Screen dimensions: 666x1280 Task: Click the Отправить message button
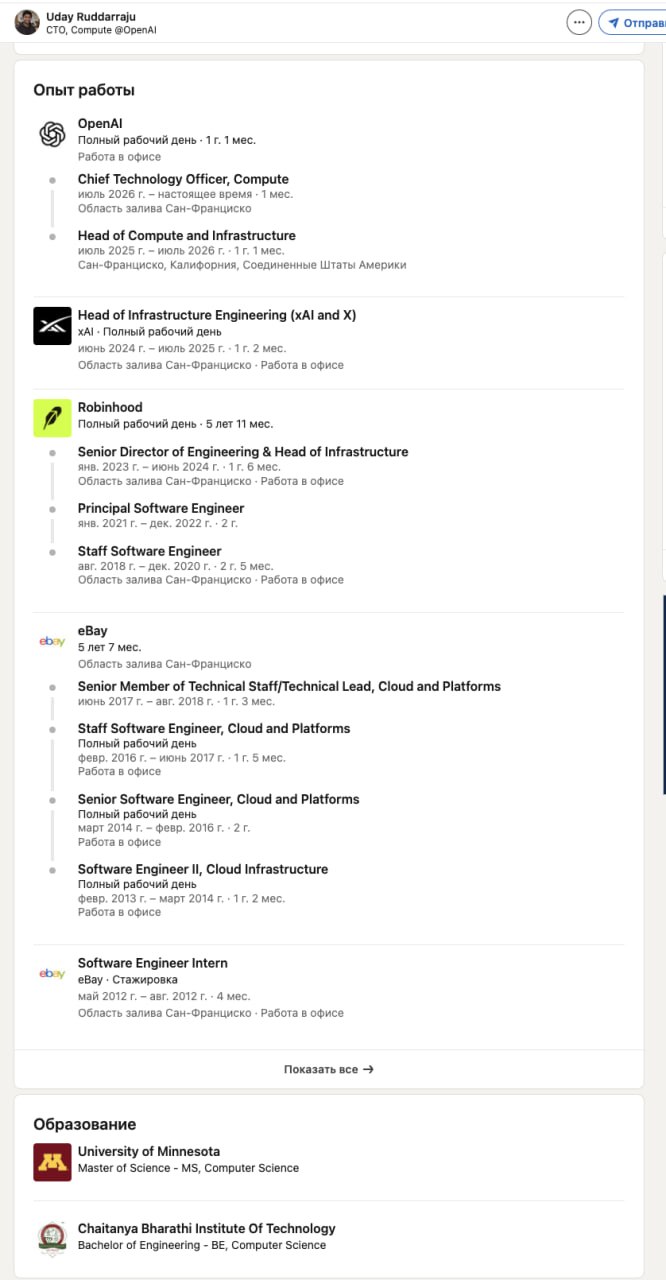[635, 22]
